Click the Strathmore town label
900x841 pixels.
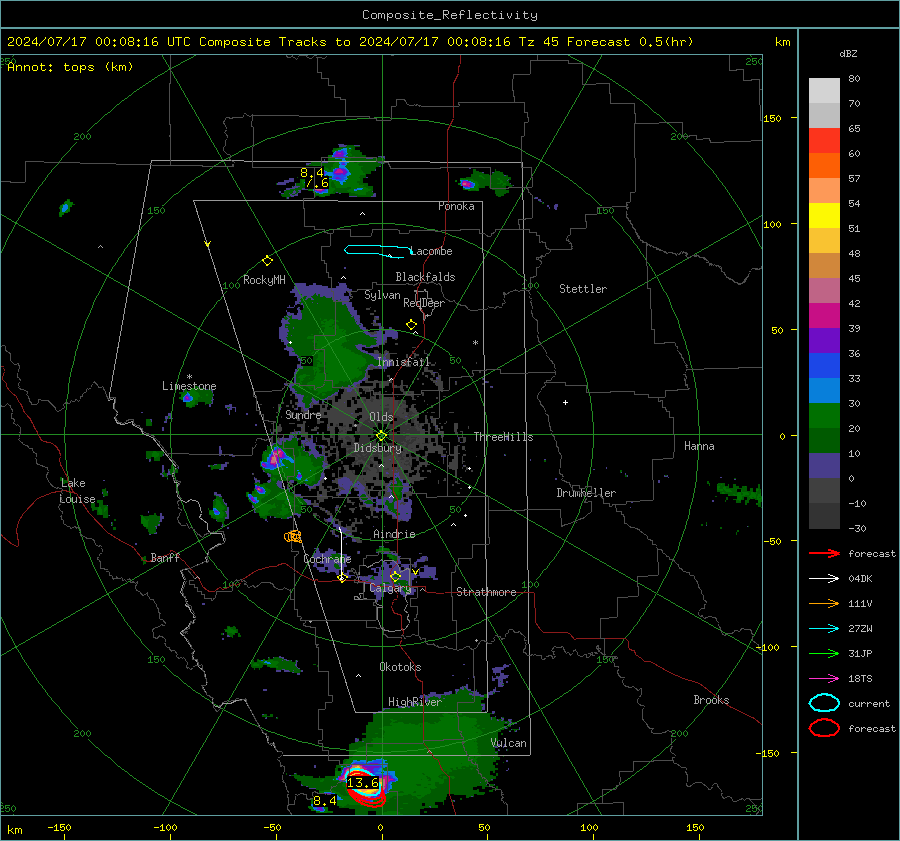[x=486, y=592]
